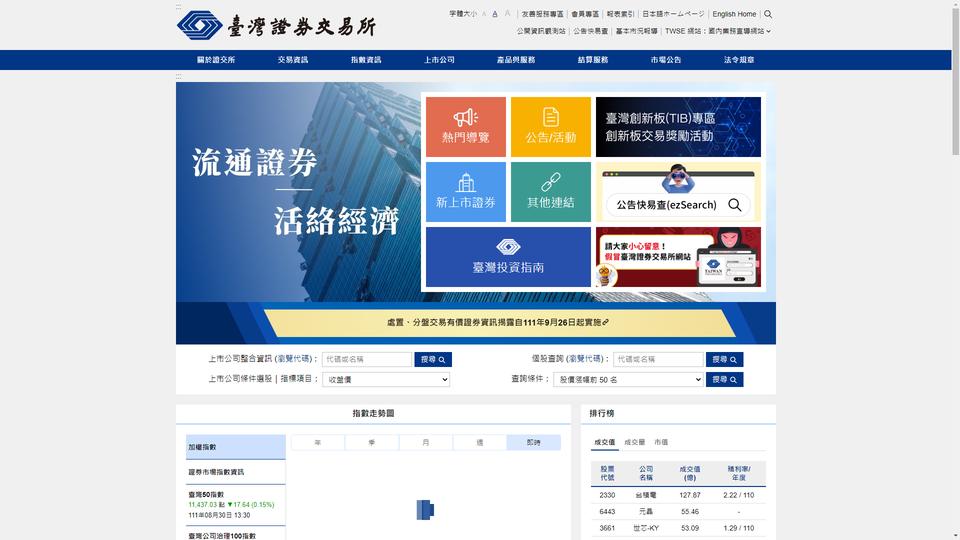Switch chart range to 年
960x540 pixels.
tap(318, 443)
